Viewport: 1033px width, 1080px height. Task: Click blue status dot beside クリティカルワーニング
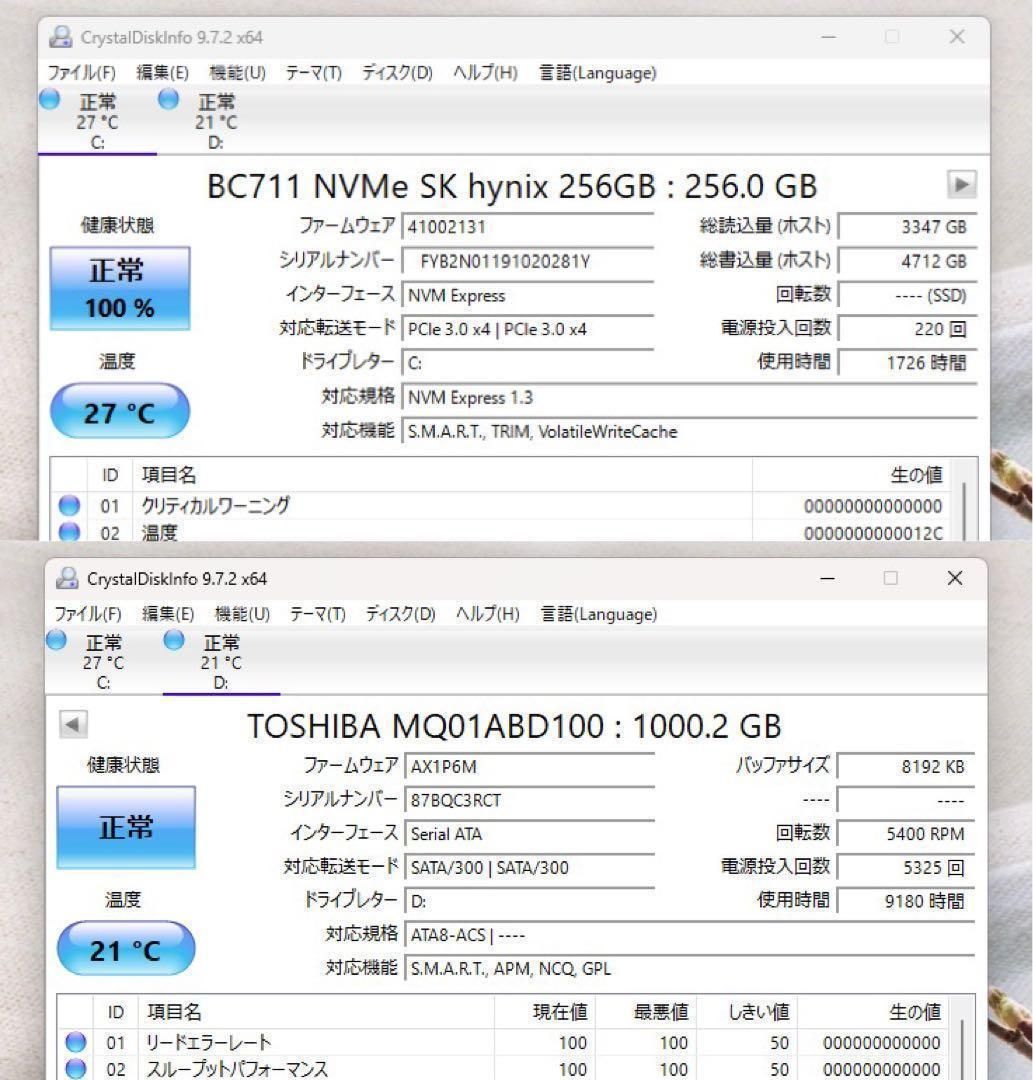[68, 506]
